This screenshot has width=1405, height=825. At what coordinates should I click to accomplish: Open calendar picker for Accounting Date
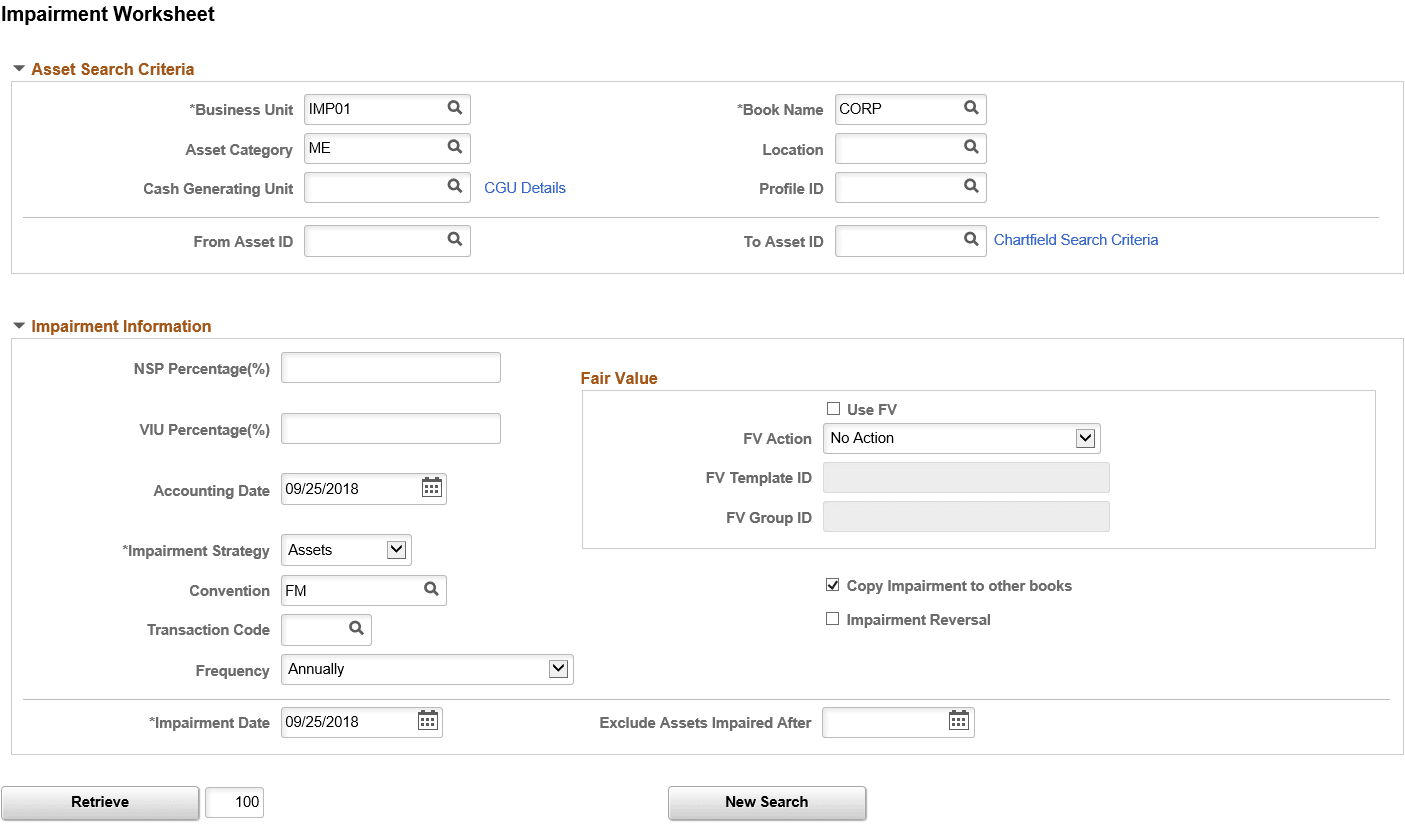pyautogui.click(x=432, y=488)
